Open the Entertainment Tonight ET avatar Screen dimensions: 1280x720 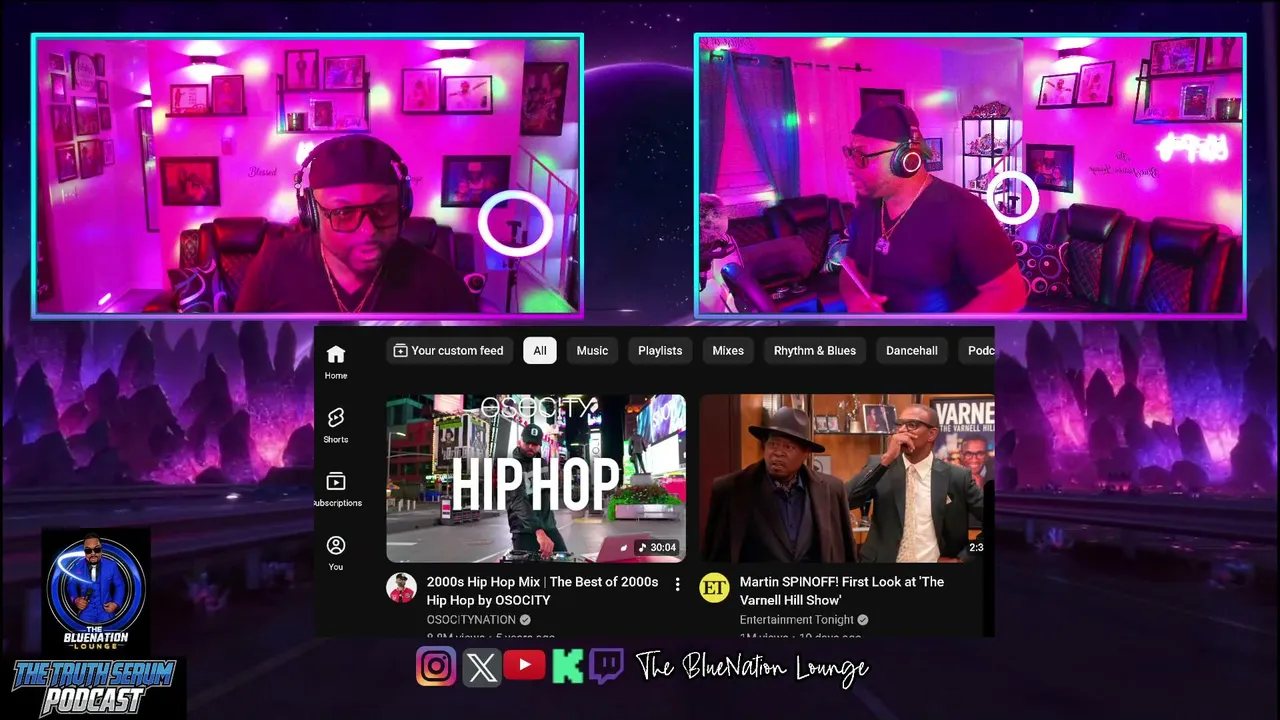point(714,588)
